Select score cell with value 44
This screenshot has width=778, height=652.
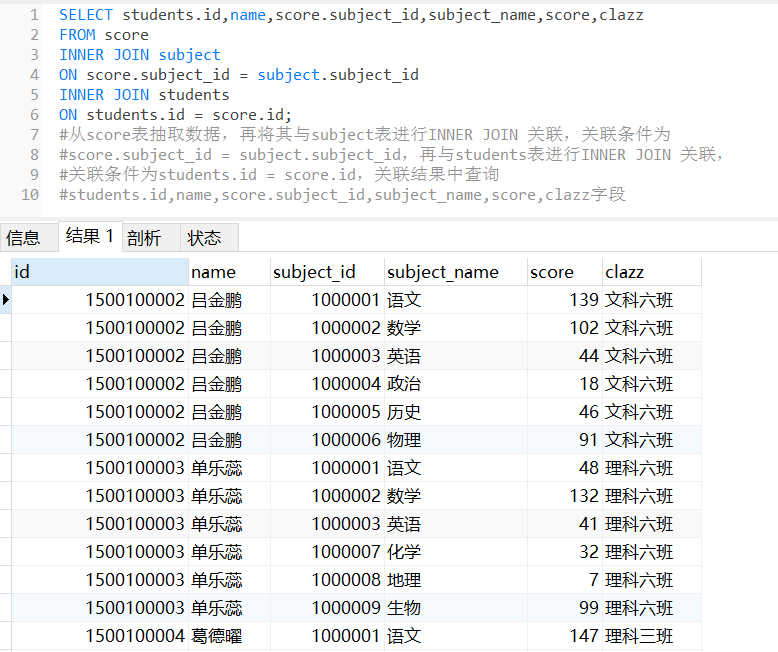coord(565,356)
